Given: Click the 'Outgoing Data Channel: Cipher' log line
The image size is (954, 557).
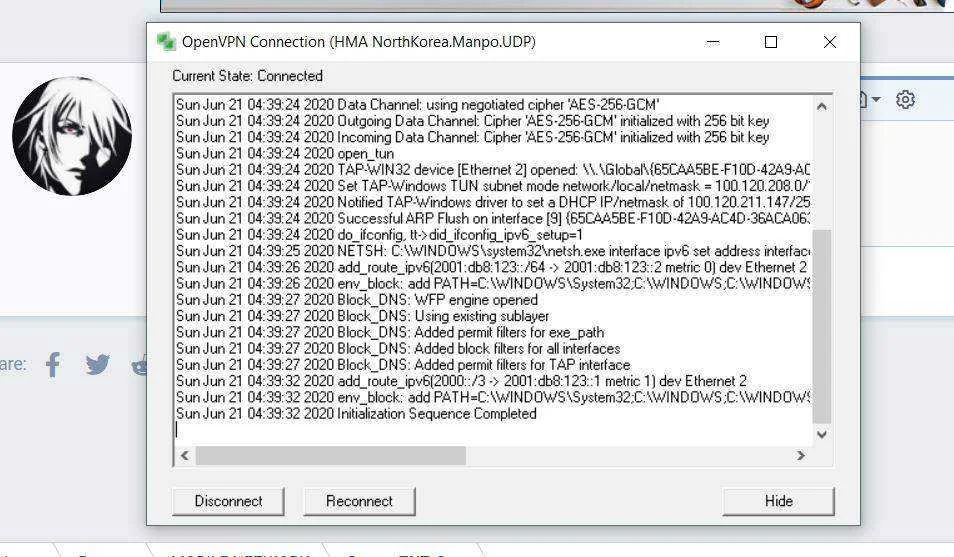Looking at the screenshot, I should pyautogui.click(x=473, y=121).
